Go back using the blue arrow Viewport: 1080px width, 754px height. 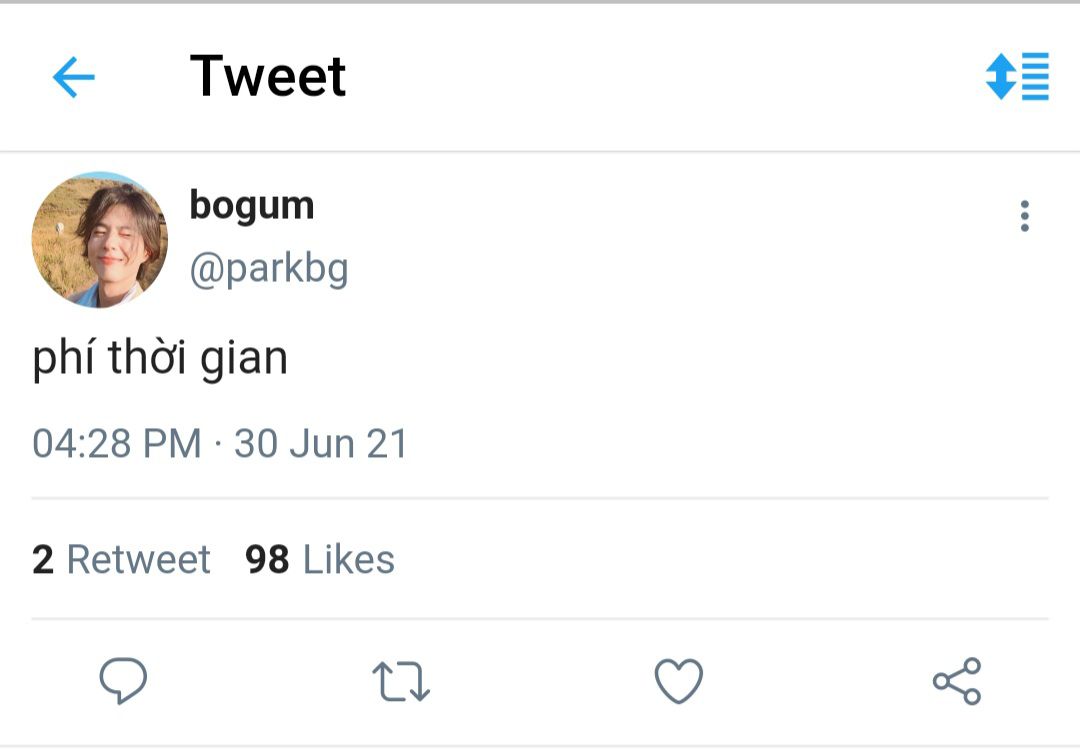pyautogui.click(x=74, y=76)
